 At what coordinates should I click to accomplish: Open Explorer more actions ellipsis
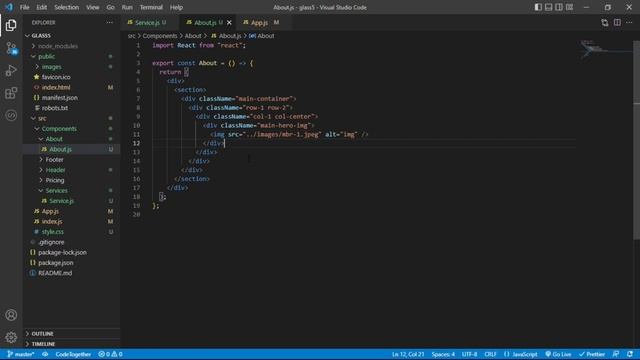point(109,22)
